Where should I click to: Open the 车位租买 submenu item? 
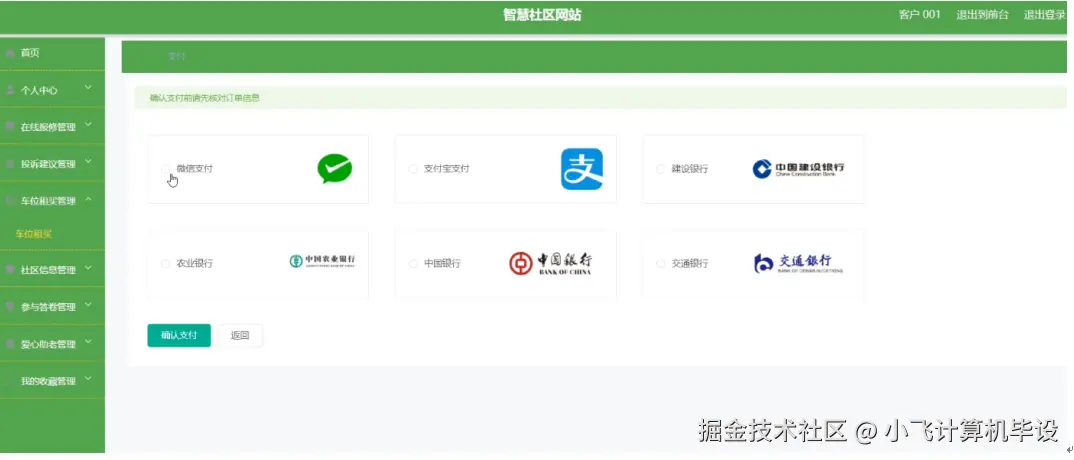34,234
